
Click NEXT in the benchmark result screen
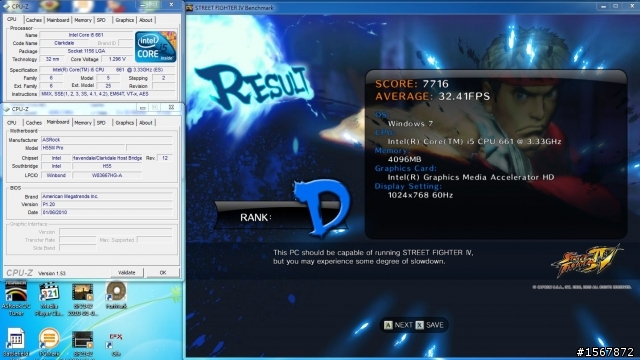(x=404, y=325)
